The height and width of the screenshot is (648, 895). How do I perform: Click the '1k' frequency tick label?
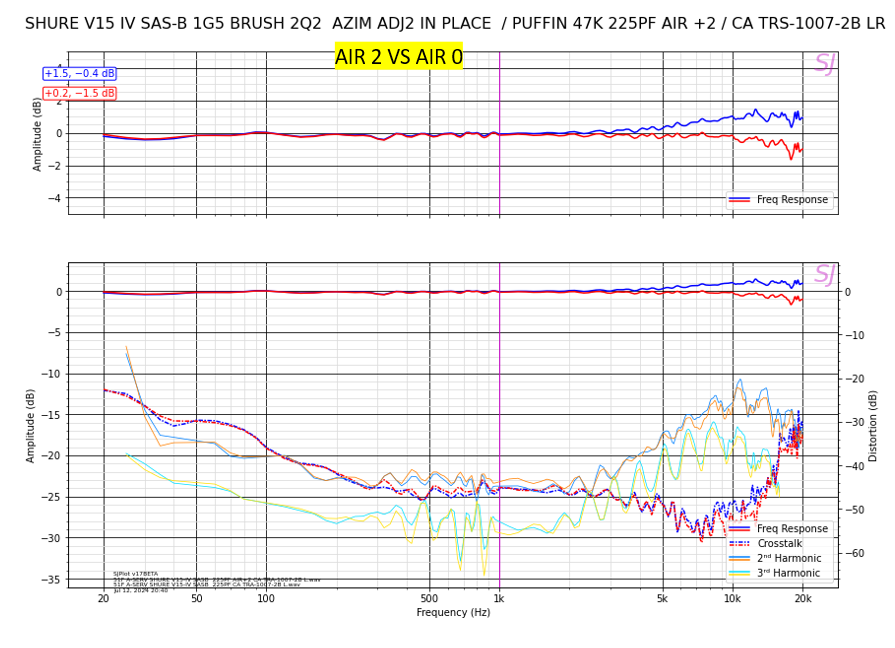coord(499,598)
